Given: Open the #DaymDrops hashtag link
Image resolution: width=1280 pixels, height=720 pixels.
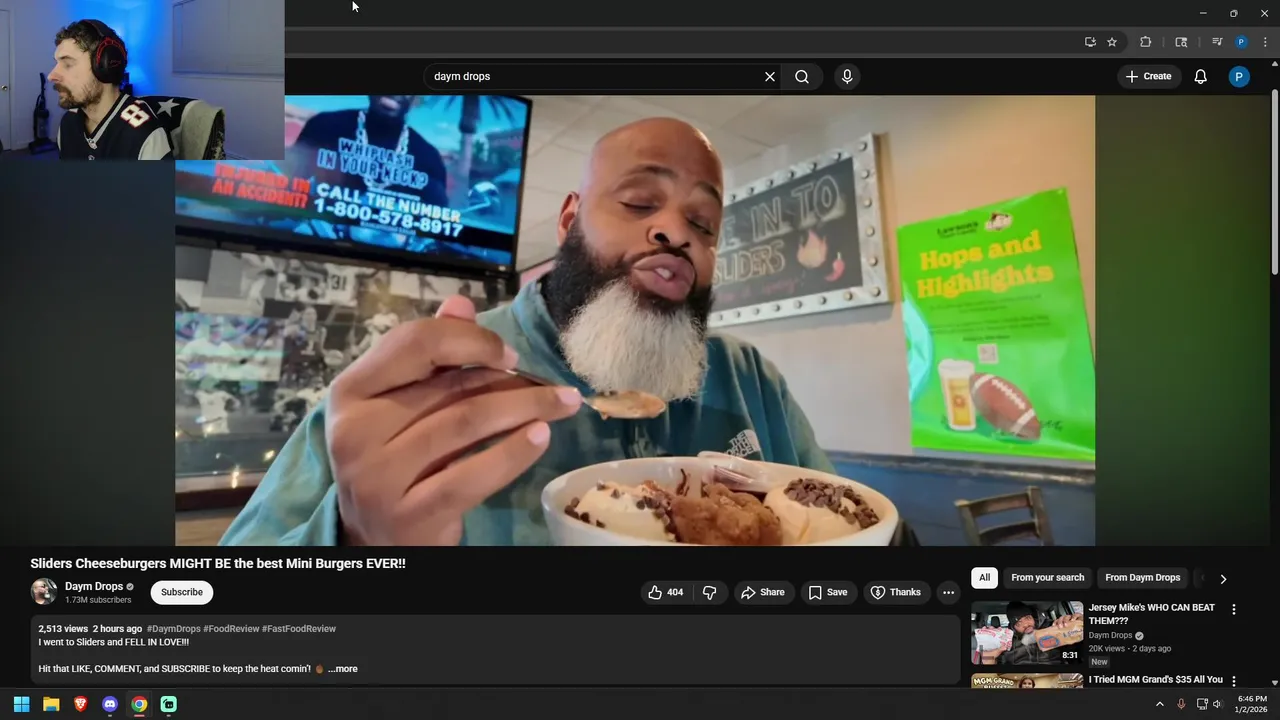Looking at the screenshot, I should point(174,629).
